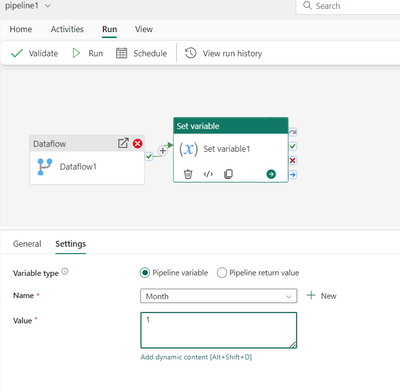Switch to the General tab
This screenshot has height=392, width=400.
[27, 244]
